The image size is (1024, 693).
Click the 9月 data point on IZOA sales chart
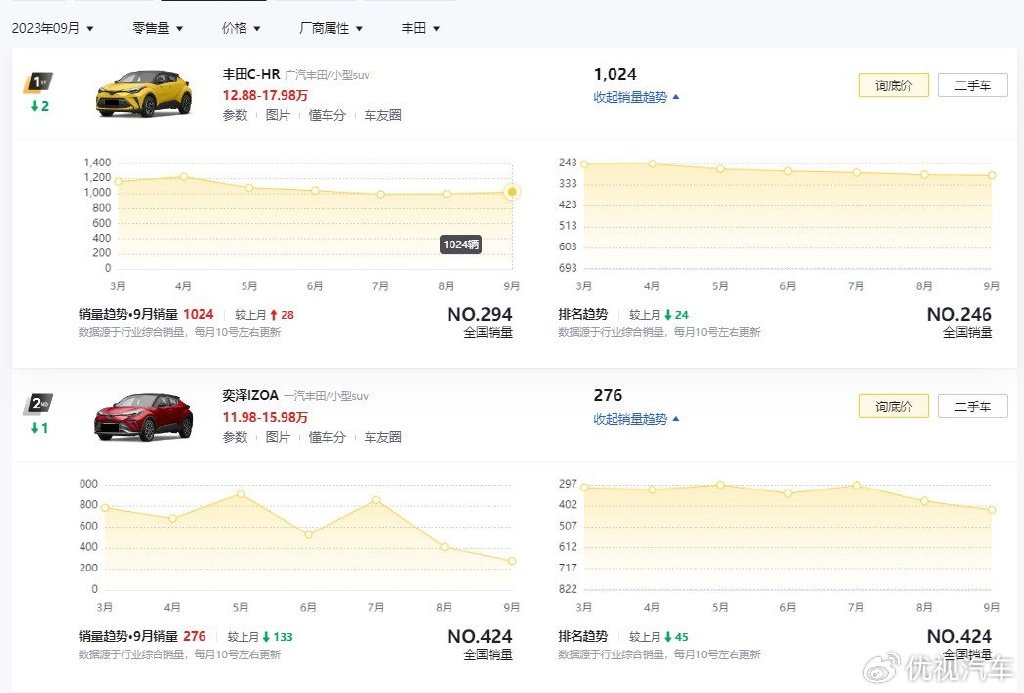[512, 561]
